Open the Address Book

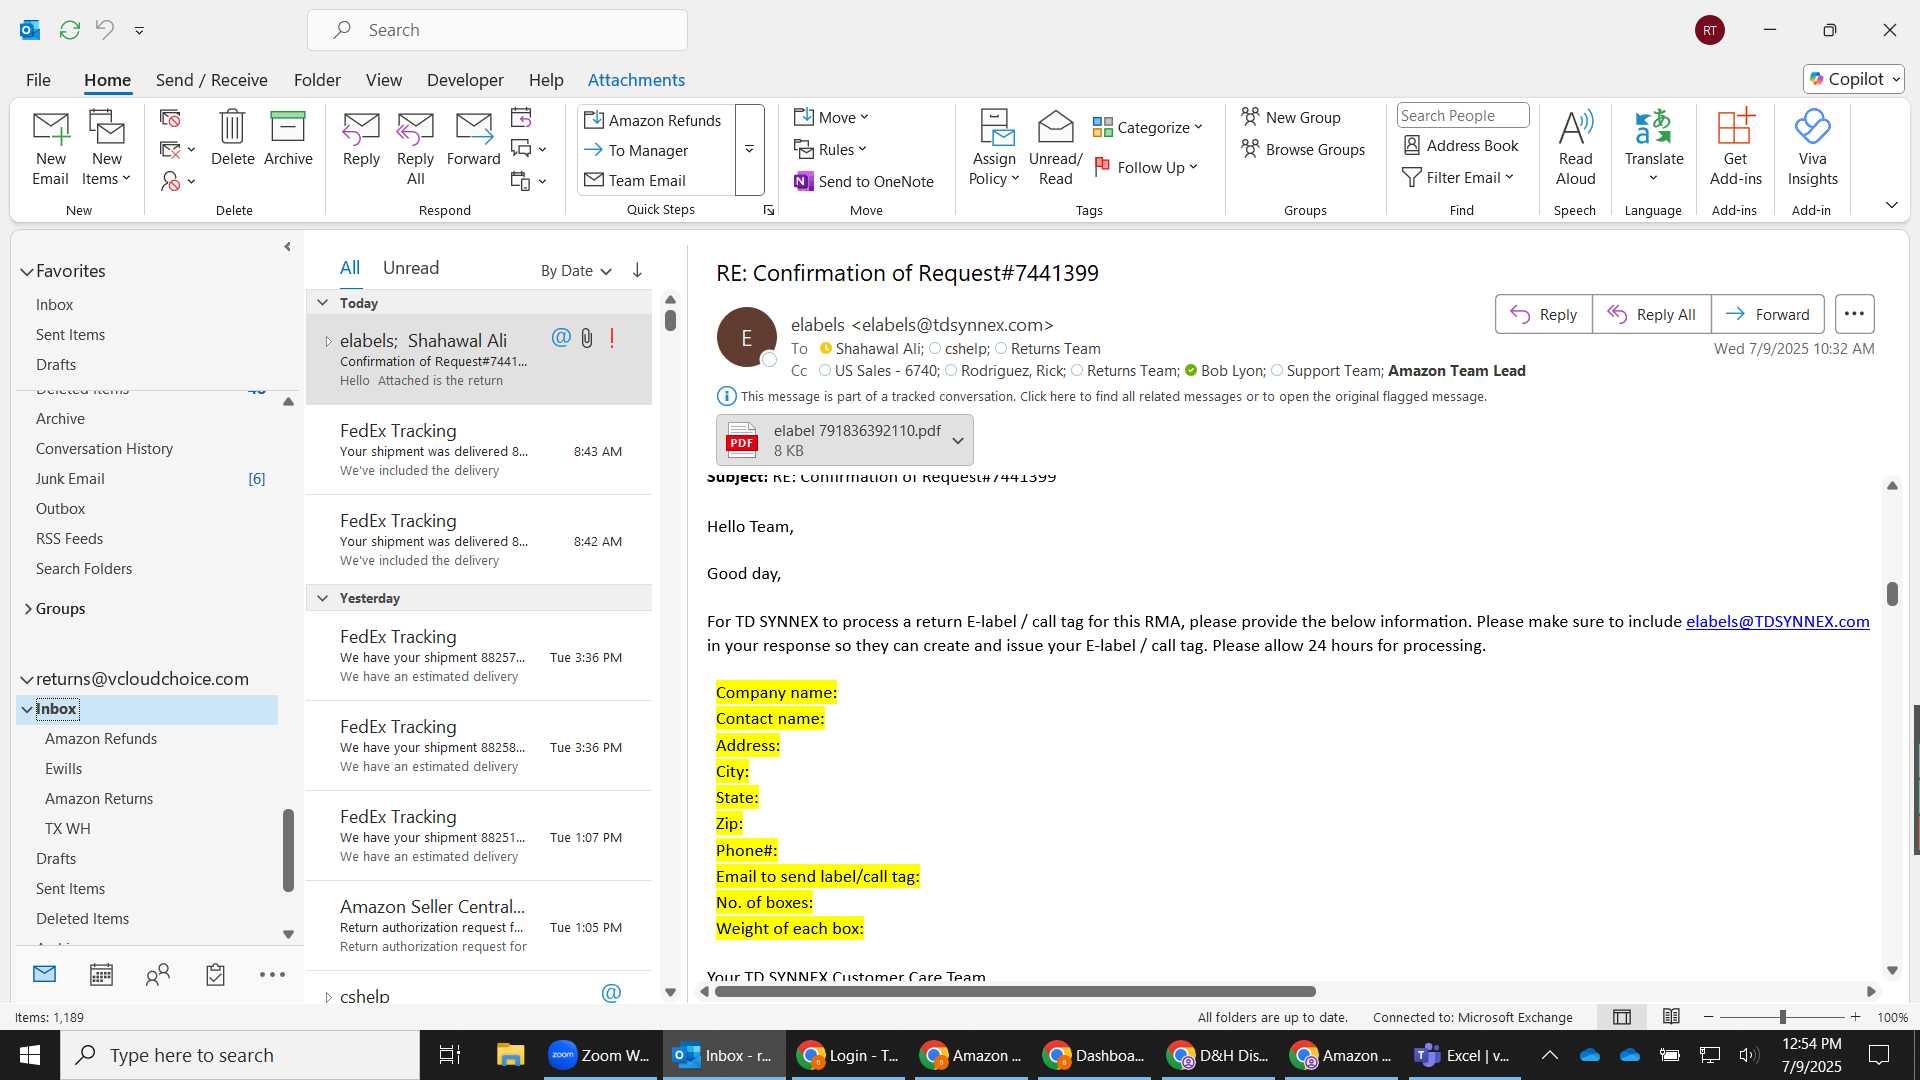pyautogui.click(x=1461, y=145)
